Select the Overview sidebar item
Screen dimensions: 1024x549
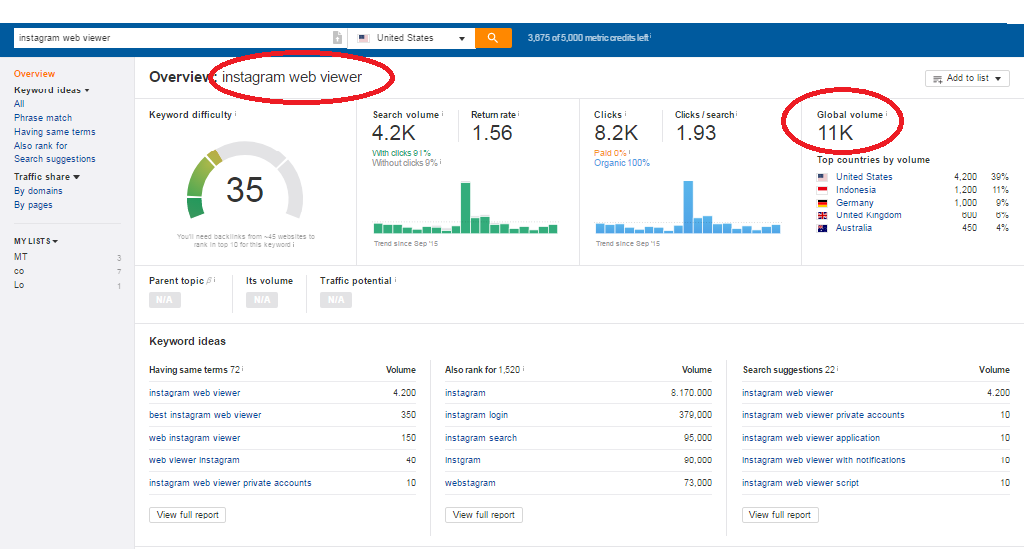[x=35, y=74]
